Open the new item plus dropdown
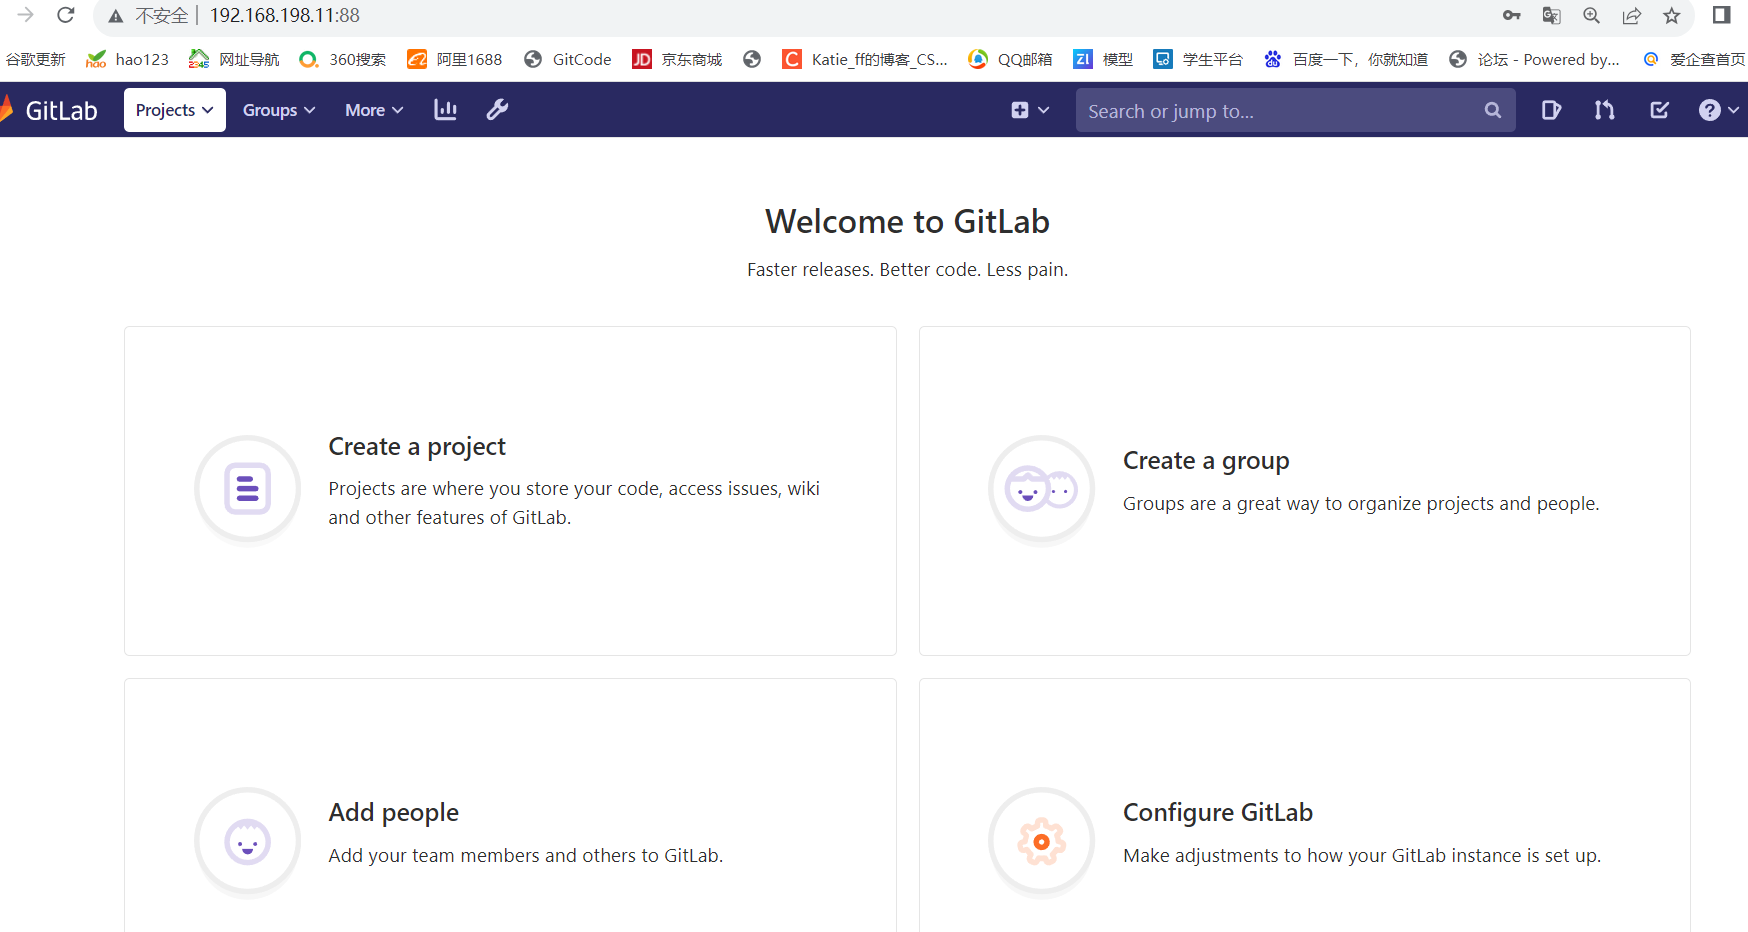 coord(1030,110)
